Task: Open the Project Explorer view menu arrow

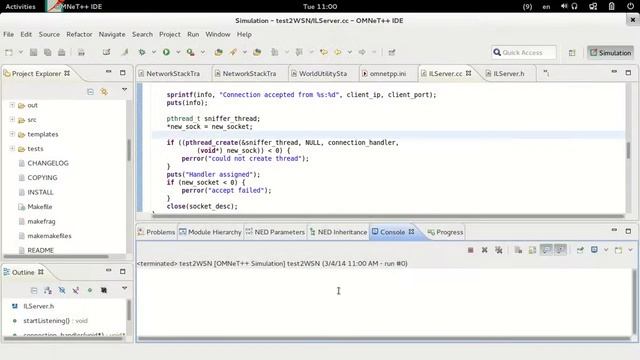Action: click(x=124, y=90)
